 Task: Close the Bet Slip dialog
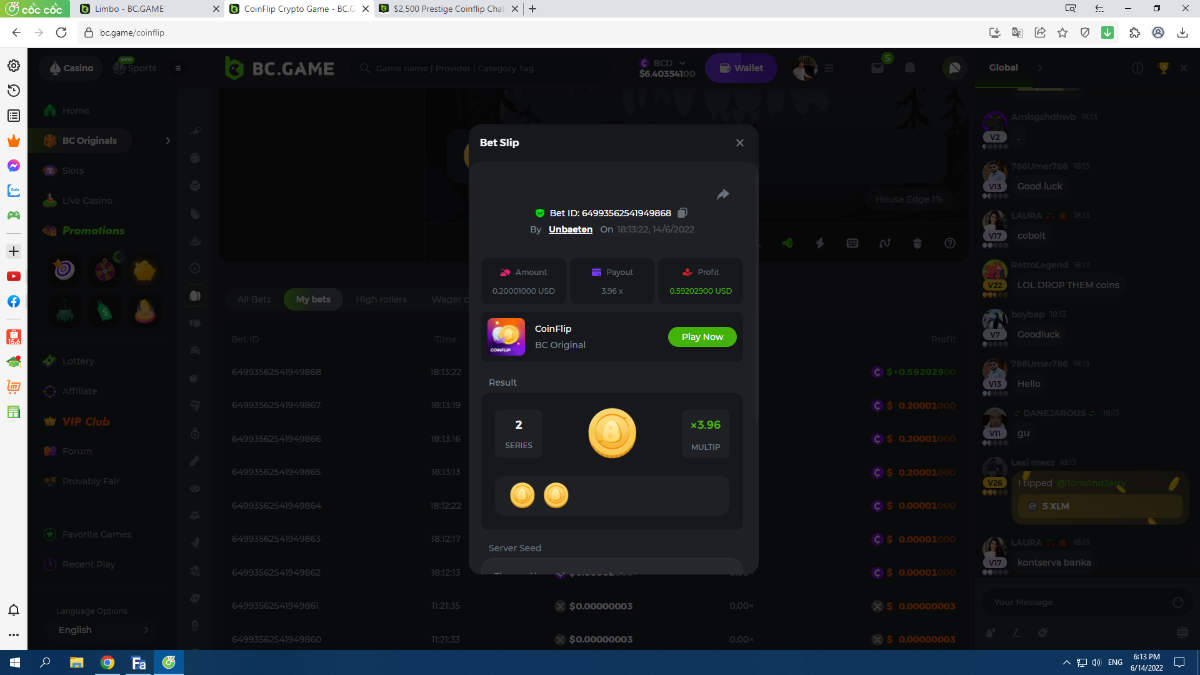(740, 143)
